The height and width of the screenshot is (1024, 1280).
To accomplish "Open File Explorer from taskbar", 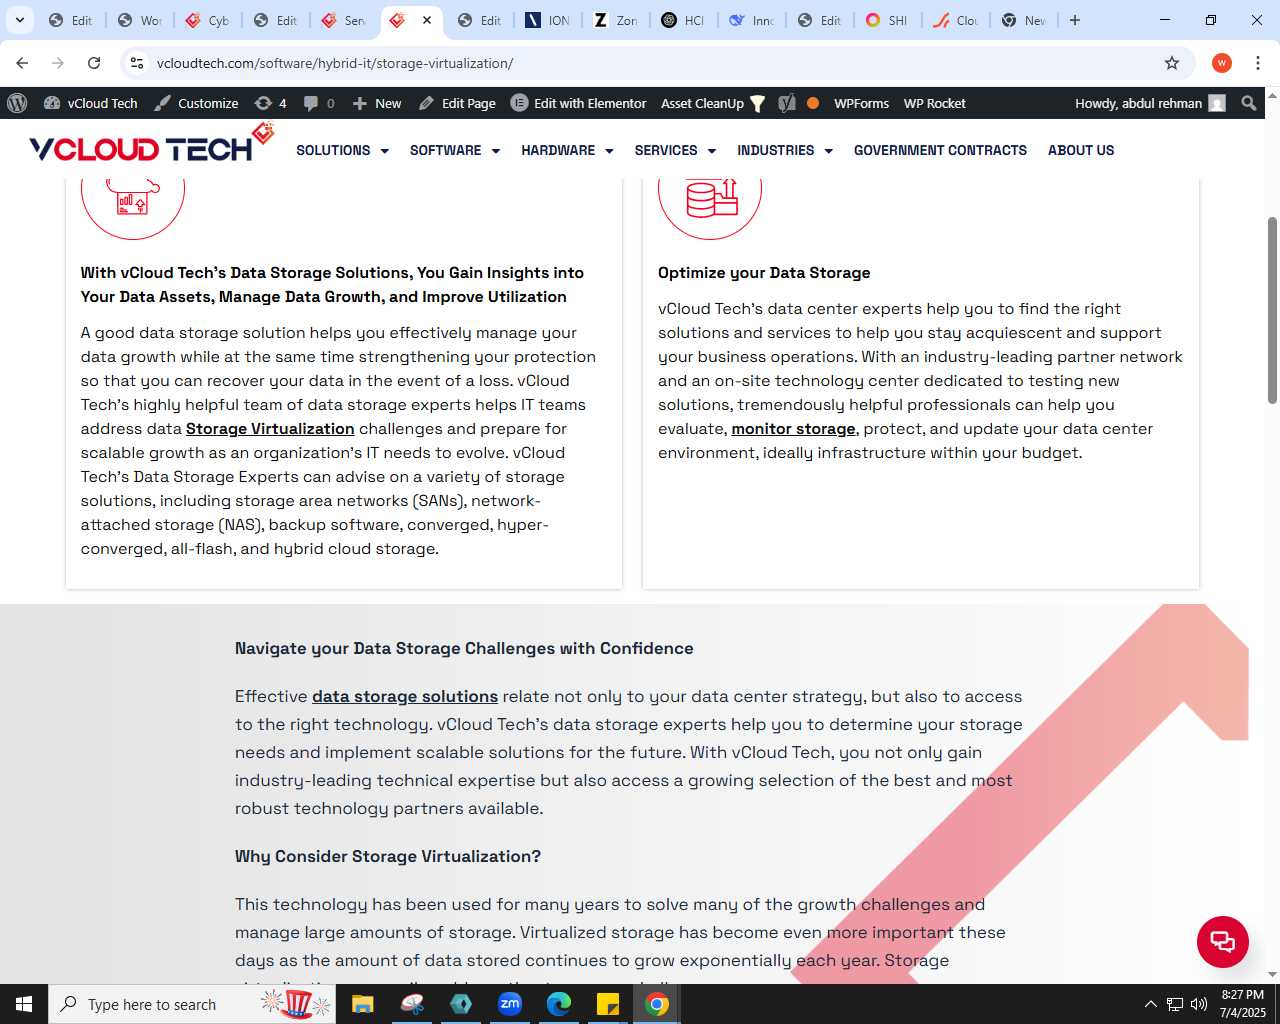I will (362, 1004).
